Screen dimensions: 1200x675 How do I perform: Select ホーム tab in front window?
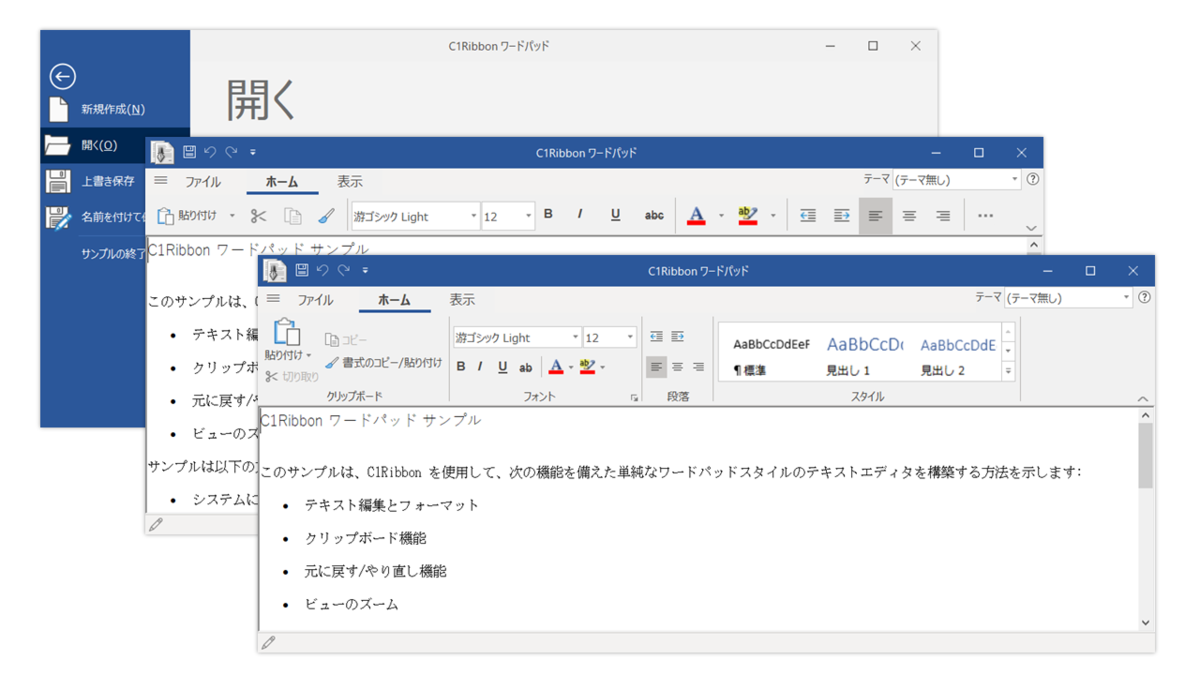394,300
